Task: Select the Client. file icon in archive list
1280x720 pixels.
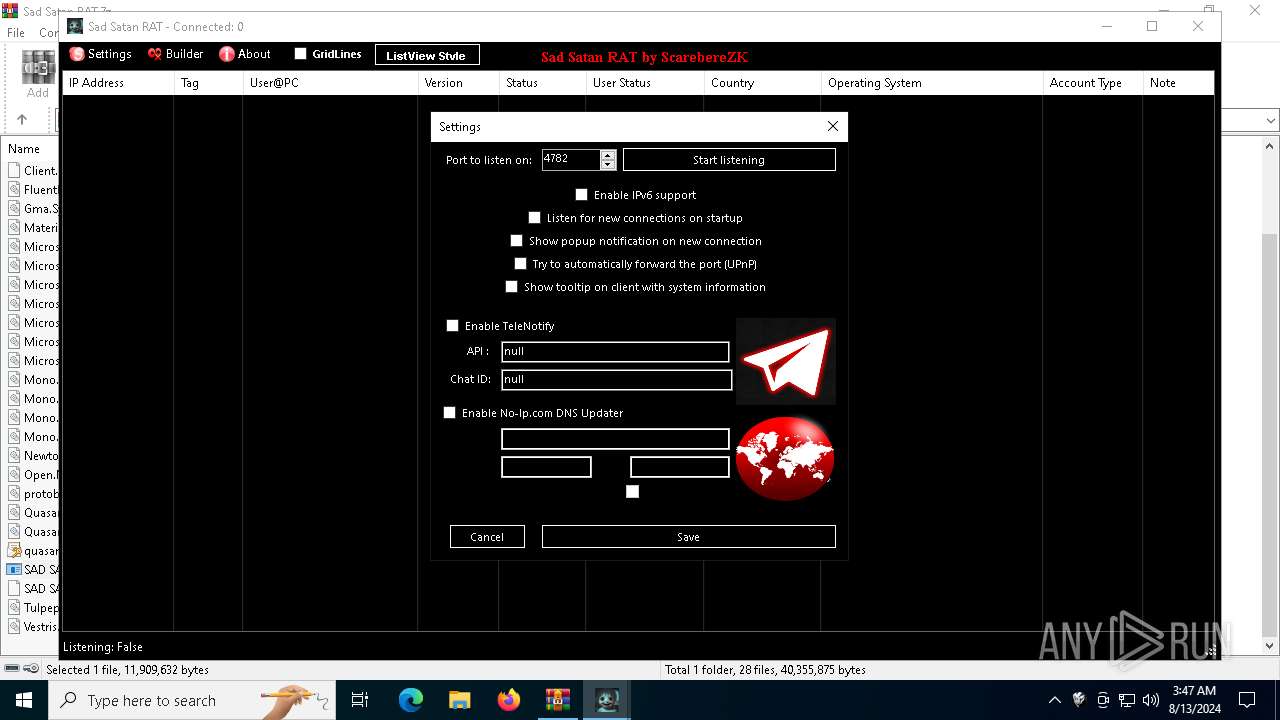Action: pyautogui.click(x=15, y=171)
